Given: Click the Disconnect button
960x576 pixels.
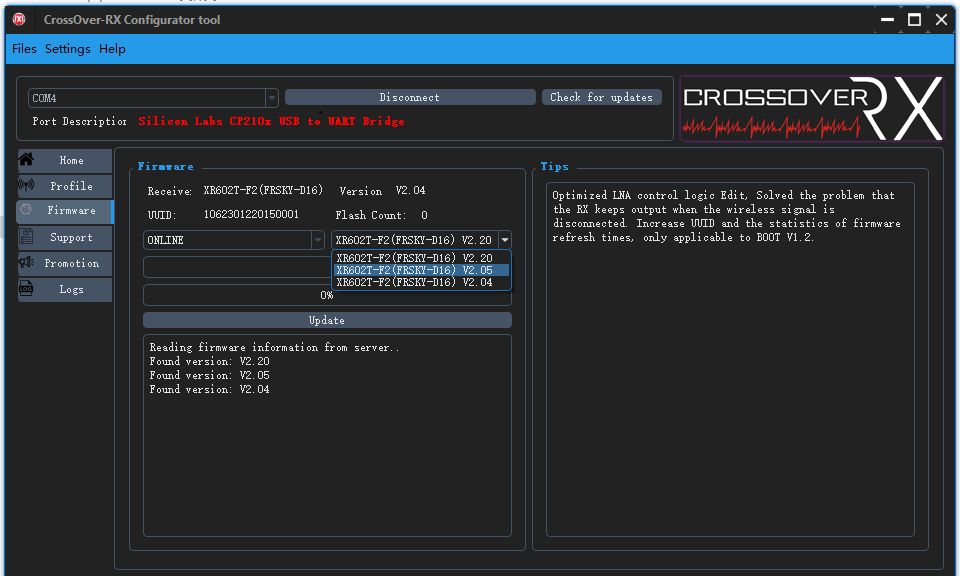Looking at the screenshot, I should tap(410, 97).
